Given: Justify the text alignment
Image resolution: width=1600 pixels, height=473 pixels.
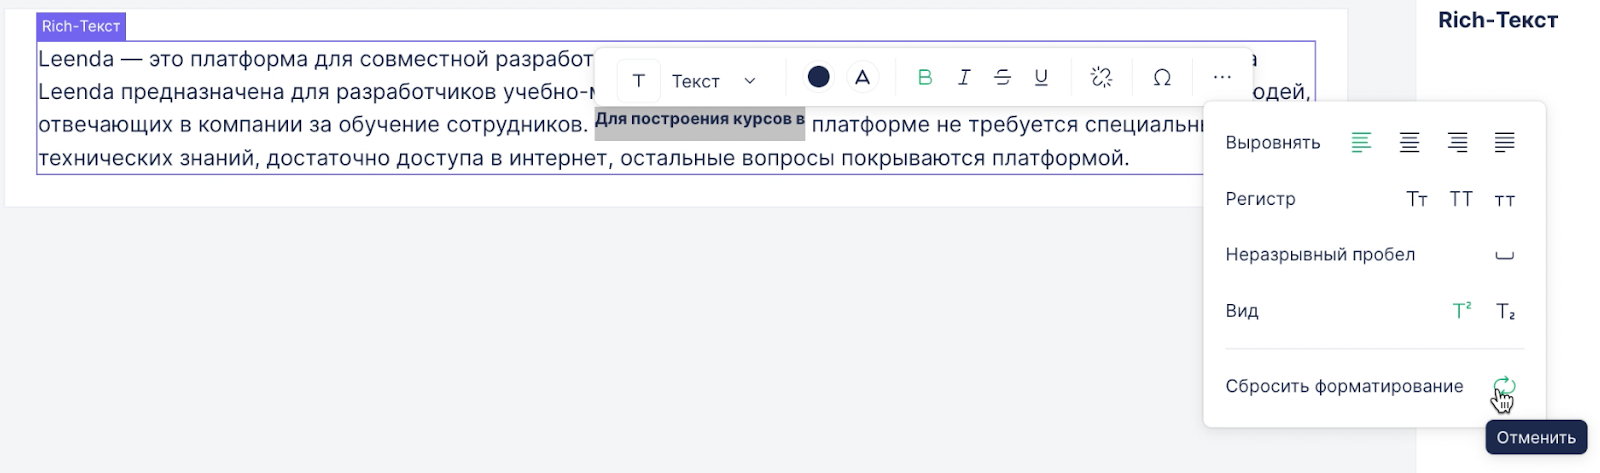Looking at the screenshot, I should 1504,143.
